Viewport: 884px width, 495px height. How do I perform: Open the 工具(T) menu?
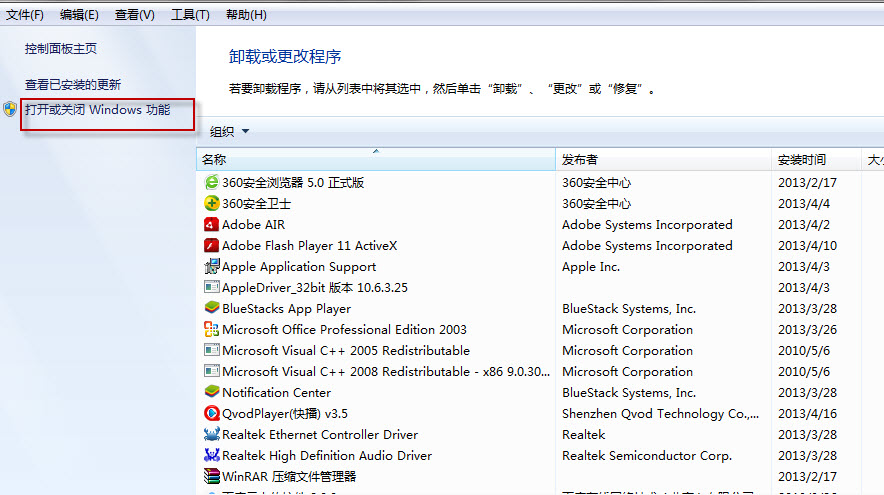tap(190, 15)
